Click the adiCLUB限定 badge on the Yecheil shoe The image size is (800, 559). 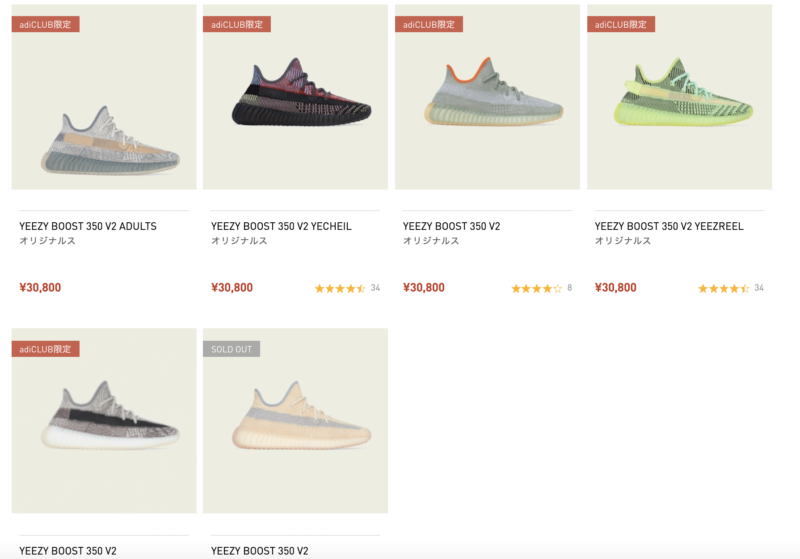tap(237, 24)
